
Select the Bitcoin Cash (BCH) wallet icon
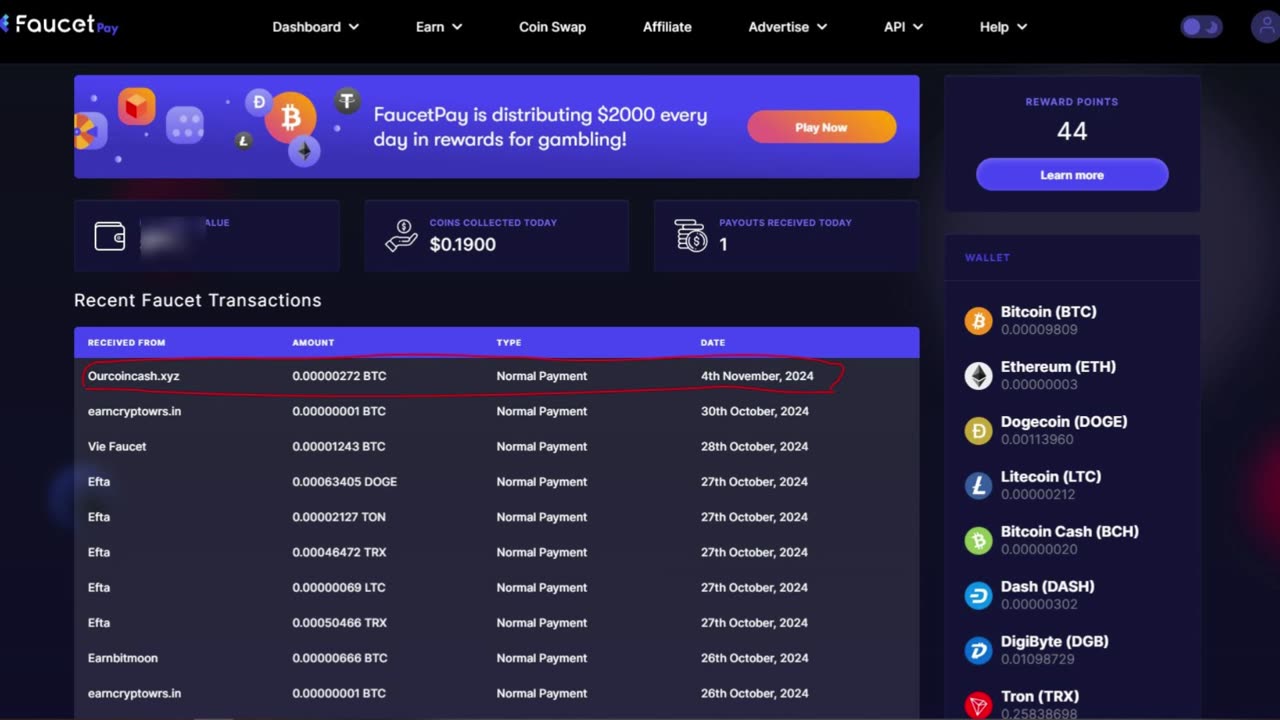coord(978,541)
